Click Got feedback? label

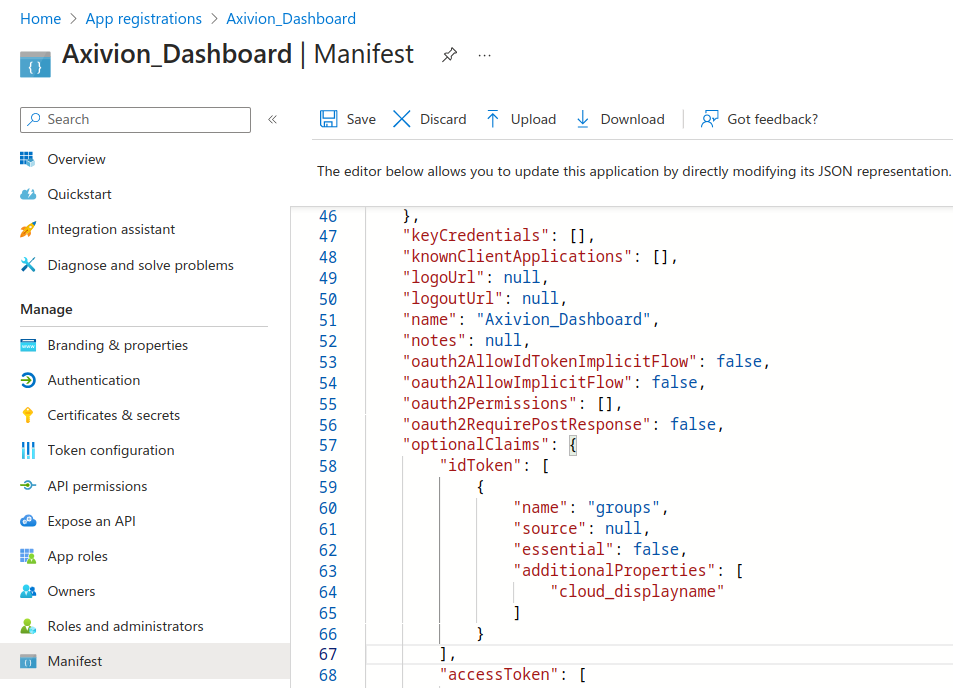(x=772, y=119)
